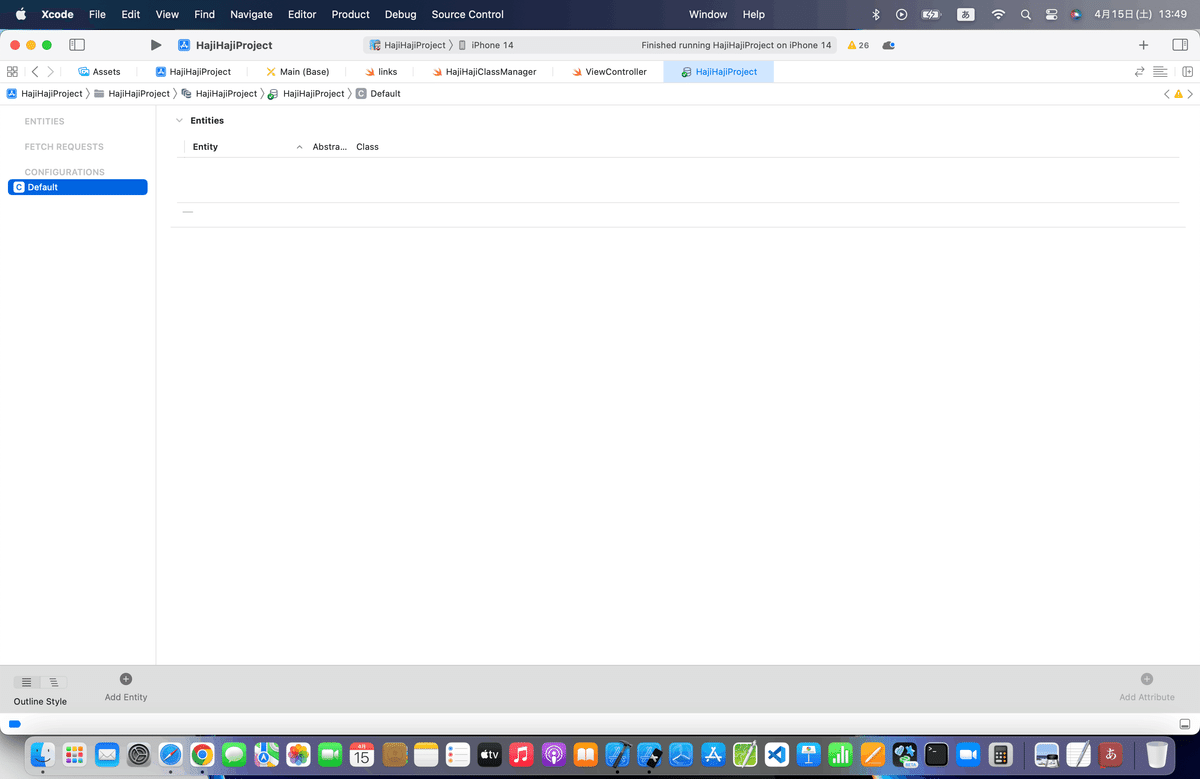Open the Default configuration breadcrumb
This screenshot has height=779, width=1200.
point(378,94)
